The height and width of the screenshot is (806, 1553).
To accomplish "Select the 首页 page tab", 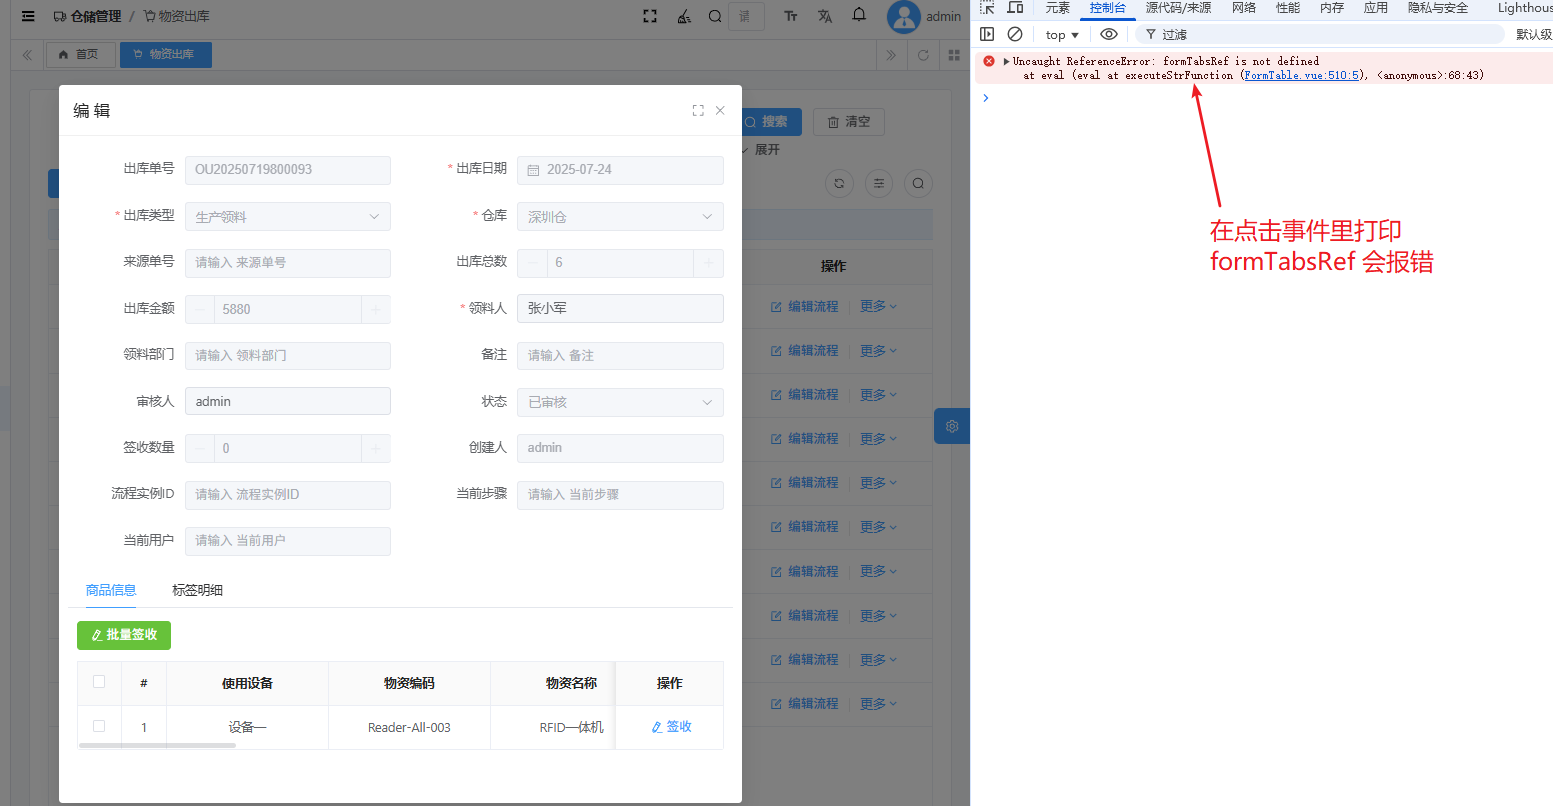I will coord(79,54).
